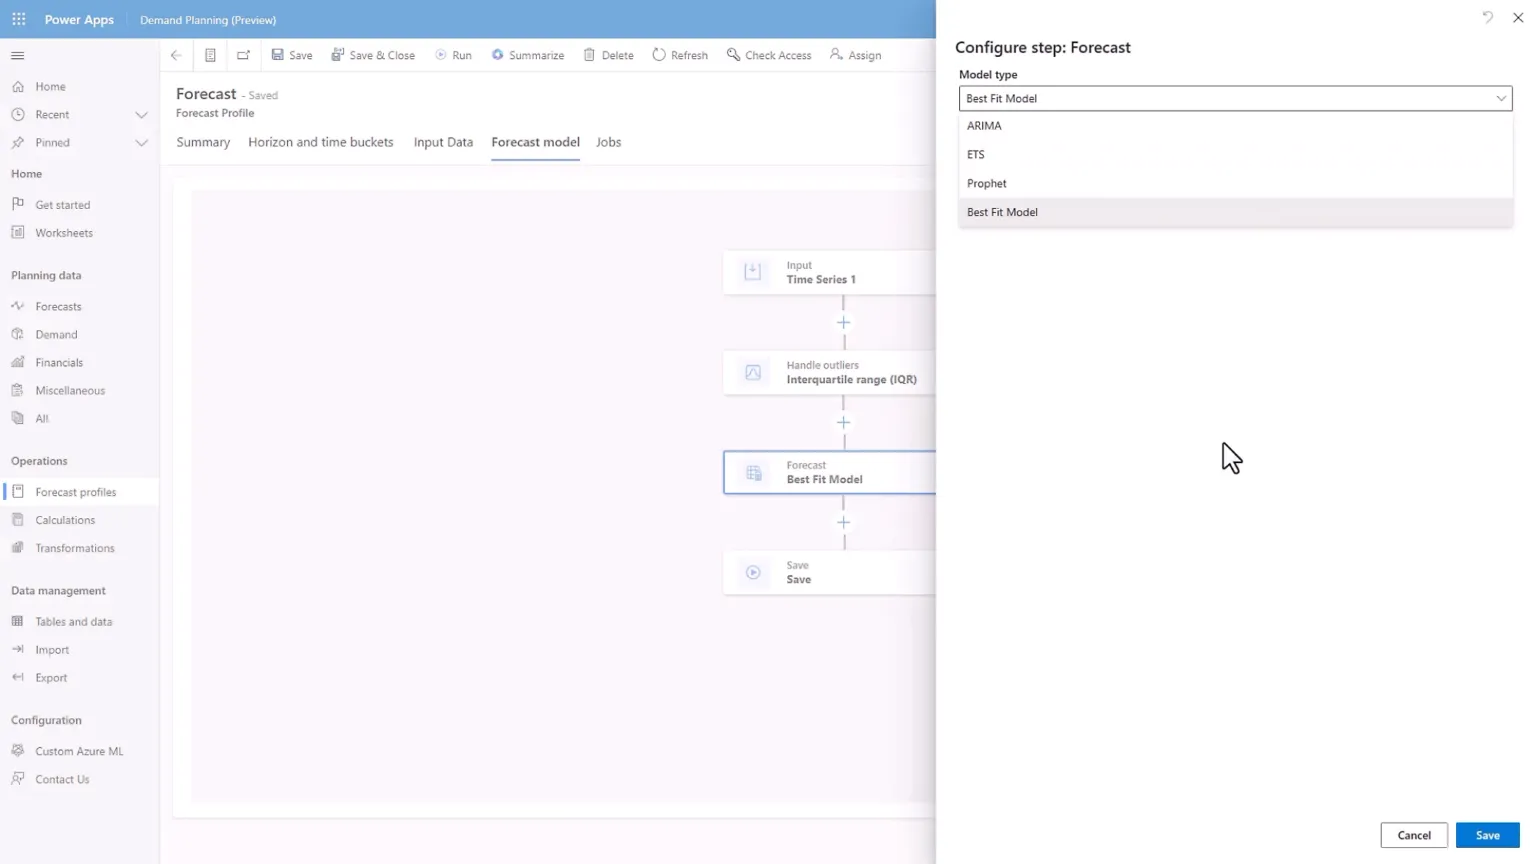Choose the Prophet model option
The height and width of the screenshot is (864, 1536).
[986, 183]
